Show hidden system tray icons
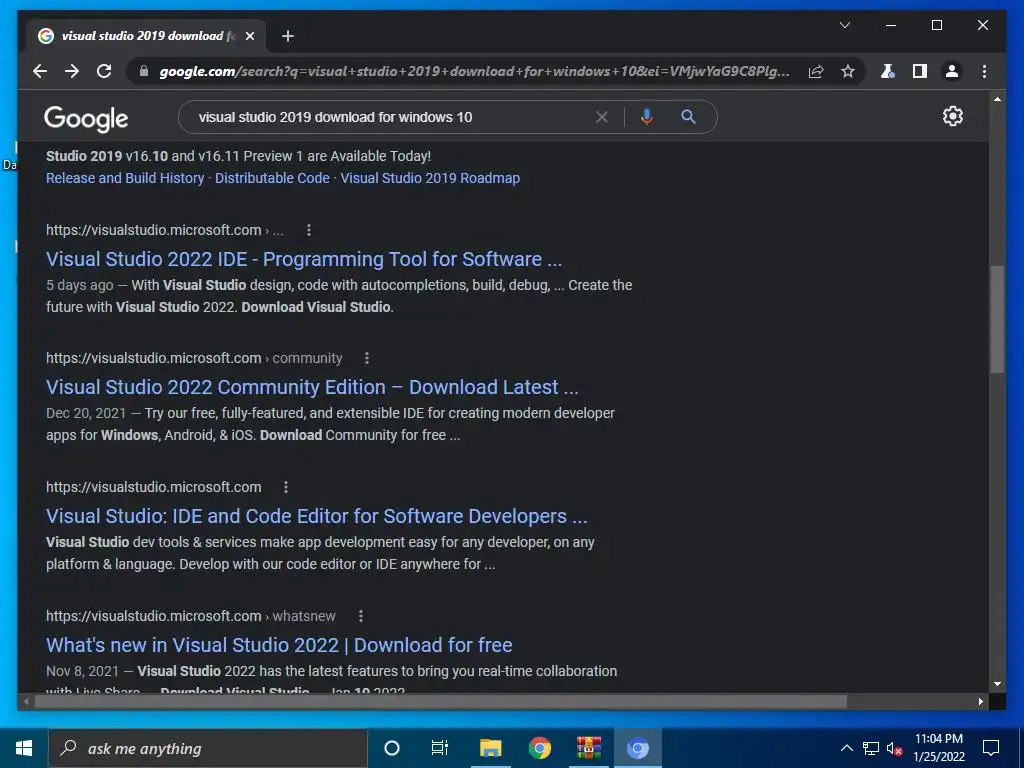This screenshot has width=1024, height=768. point(846,748)
